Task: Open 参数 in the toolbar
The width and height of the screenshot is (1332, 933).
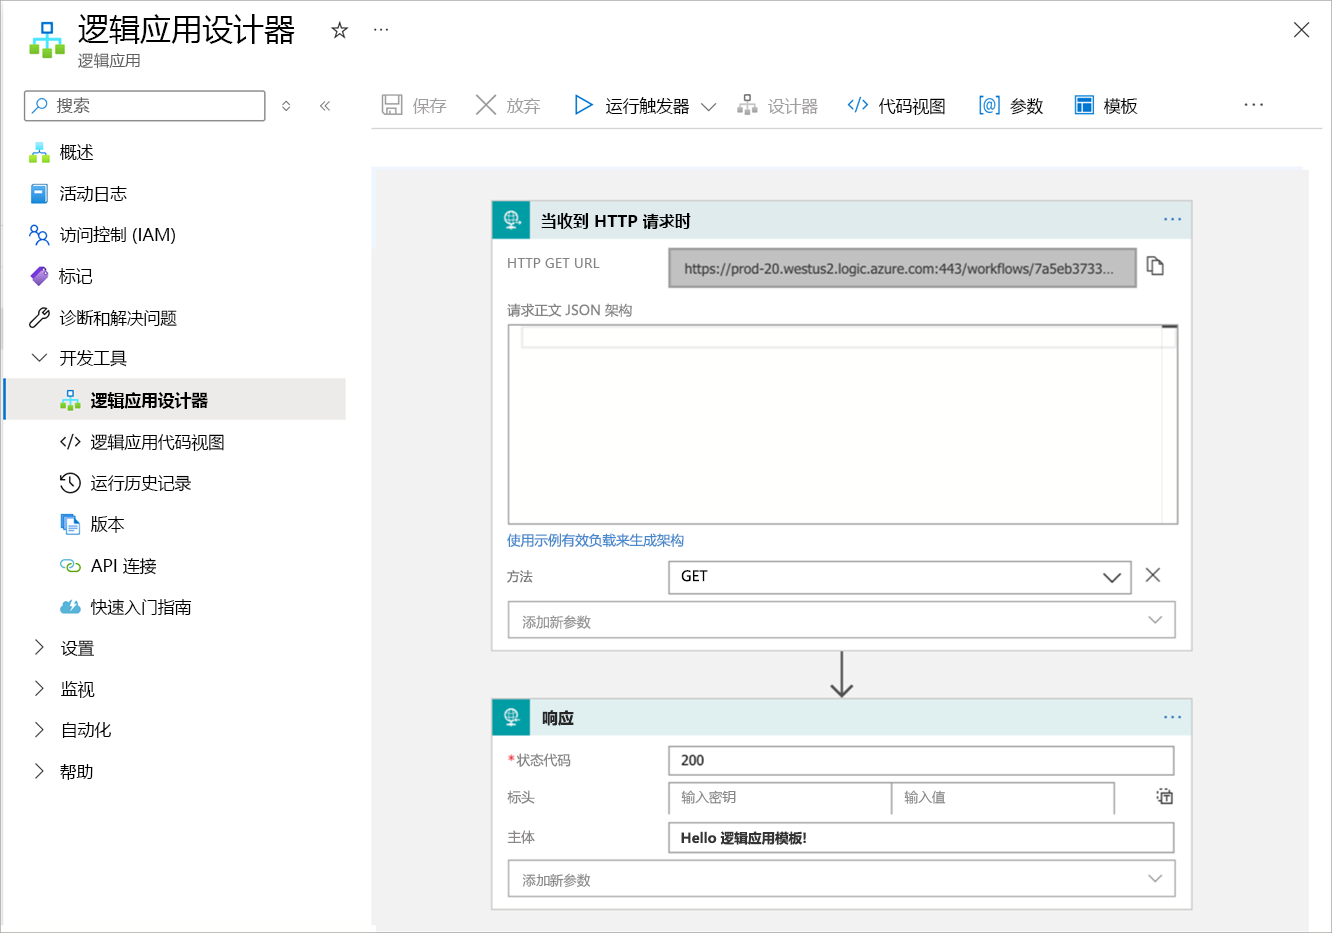Action: click(x=1011, y=105)
